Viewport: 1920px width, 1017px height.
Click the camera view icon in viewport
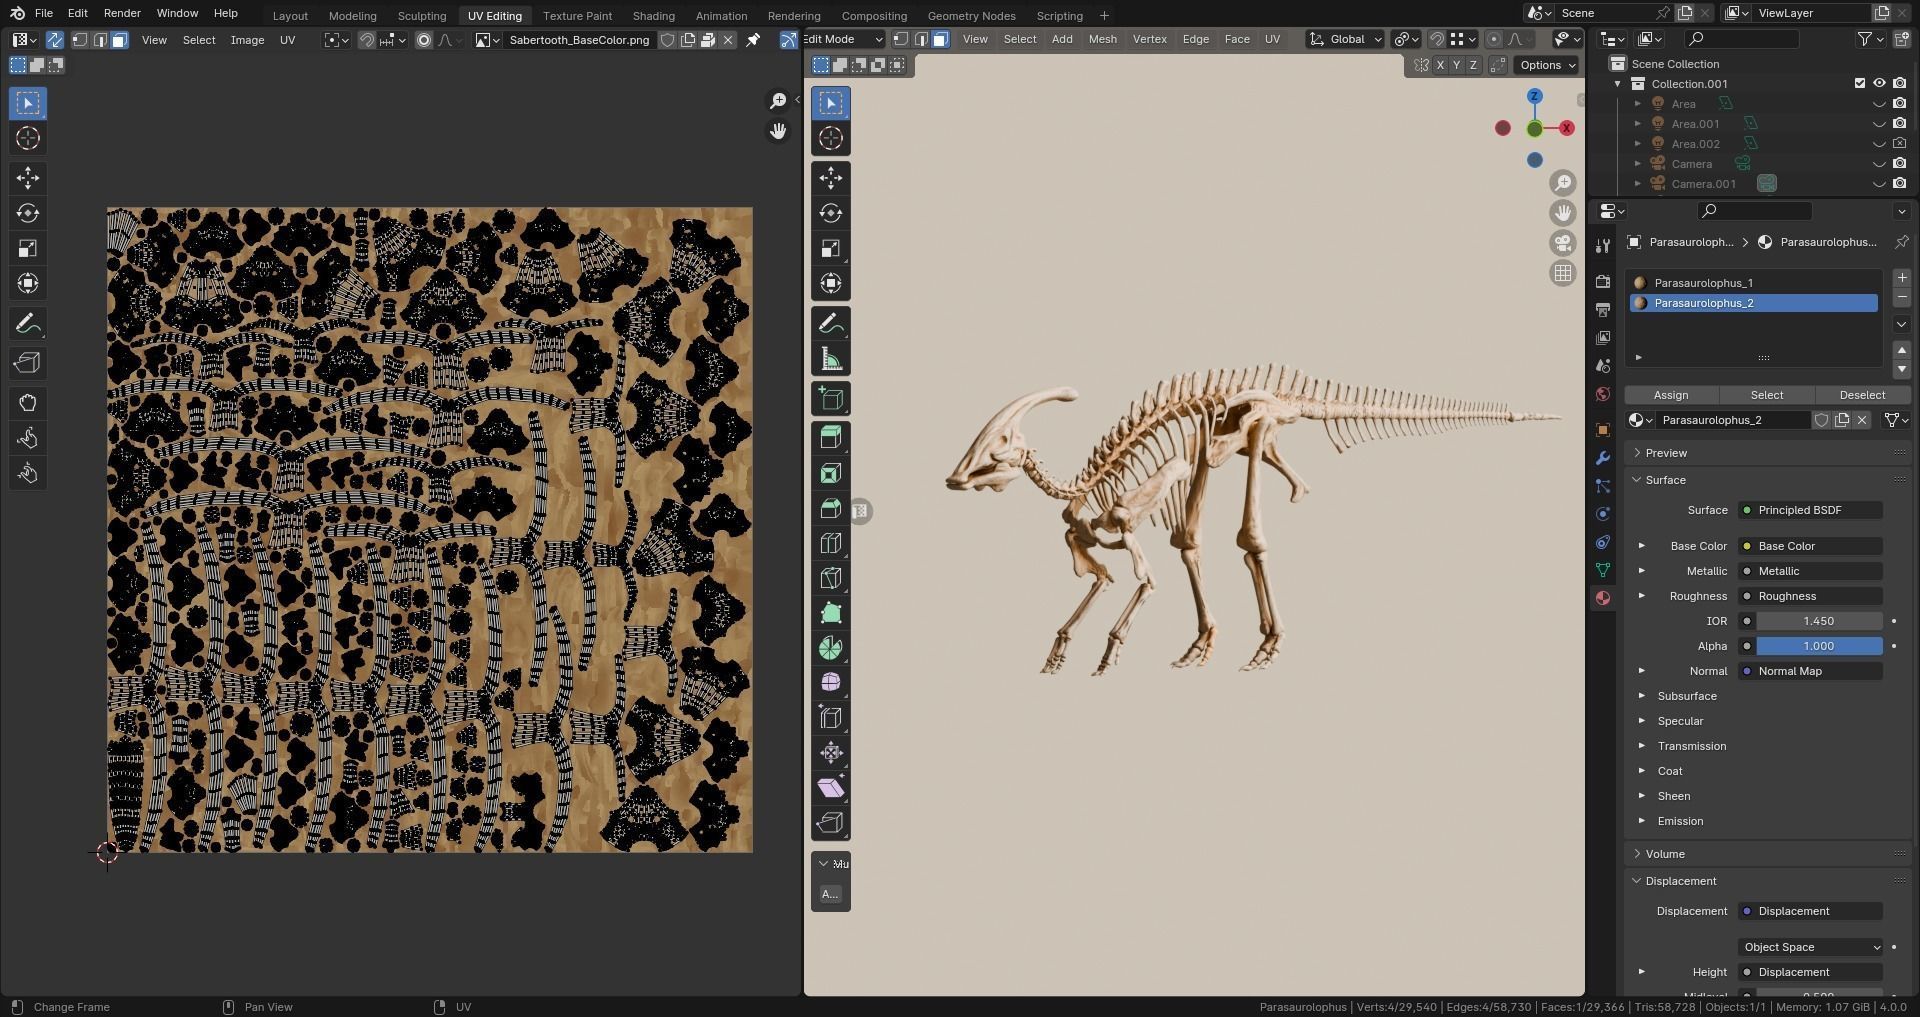(1562, 243)
